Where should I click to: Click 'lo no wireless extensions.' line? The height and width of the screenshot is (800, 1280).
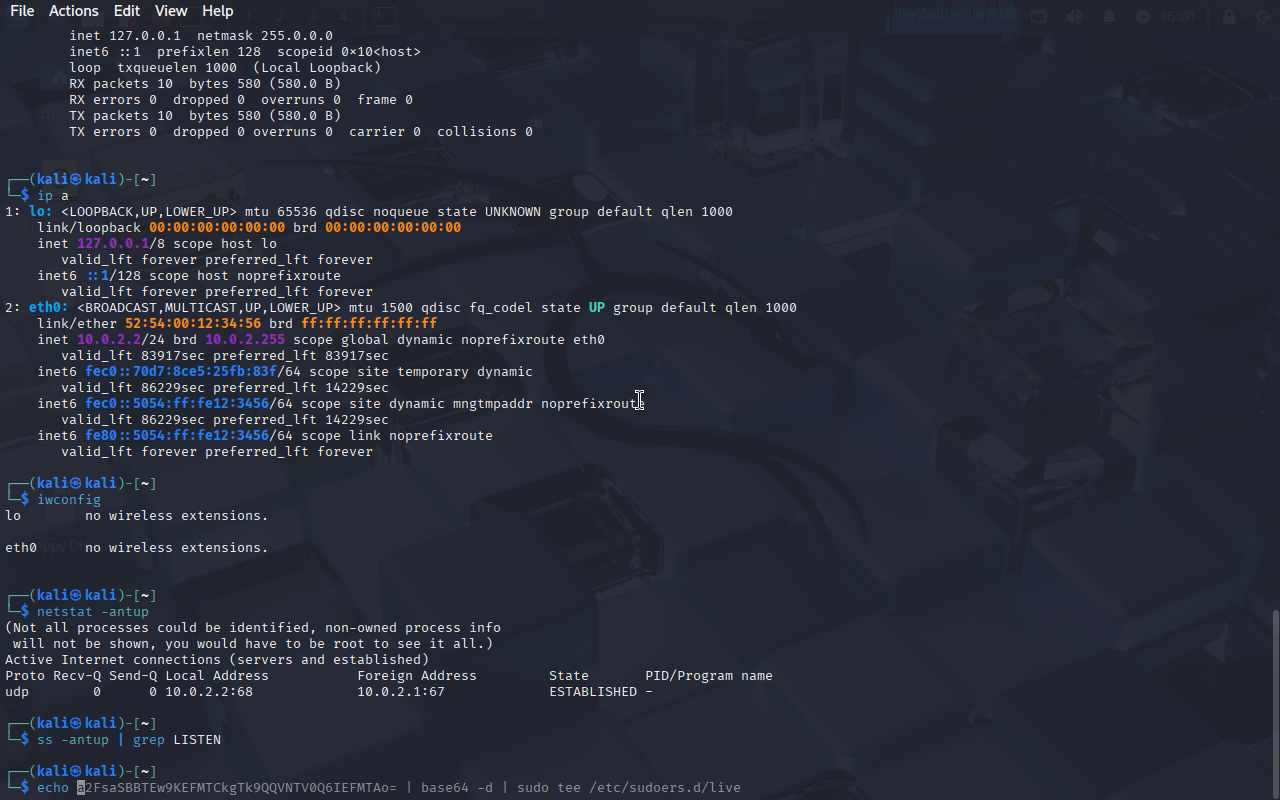137,515
